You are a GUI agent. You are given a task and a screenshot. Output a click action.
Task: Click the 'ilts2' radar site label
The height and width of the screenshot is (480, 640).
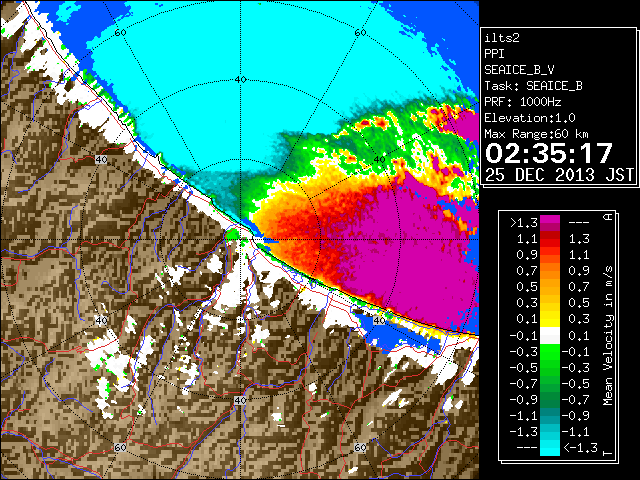coord(502,38)
